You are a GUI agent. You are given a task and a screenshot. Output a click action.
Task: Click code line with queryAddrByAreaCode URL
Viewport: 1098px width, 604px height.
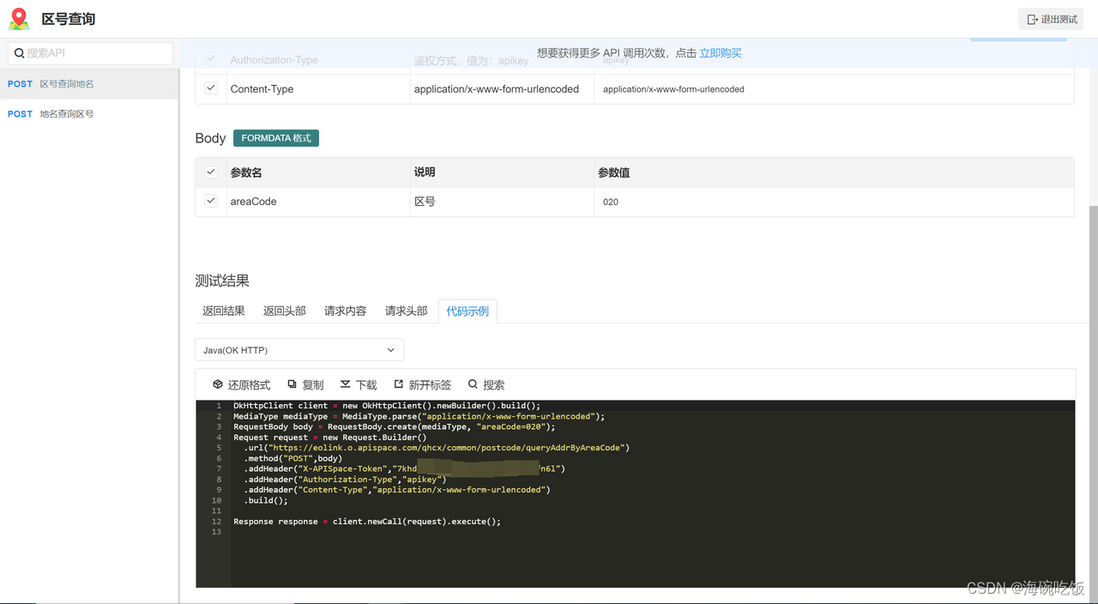tap(436, 448)
